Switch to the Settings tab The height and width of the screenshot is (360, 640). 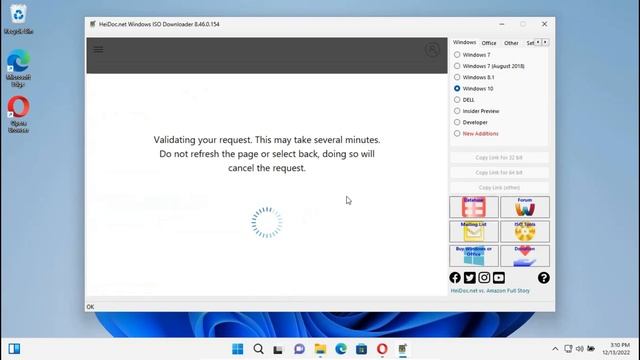coord(530,43)
